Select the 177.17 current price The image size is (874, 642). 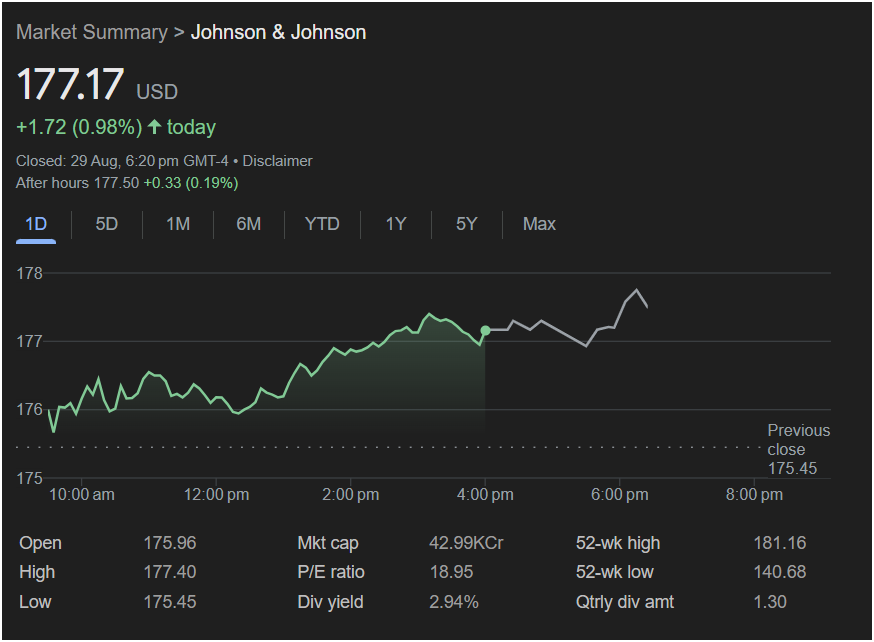click(x=70, y=84)
